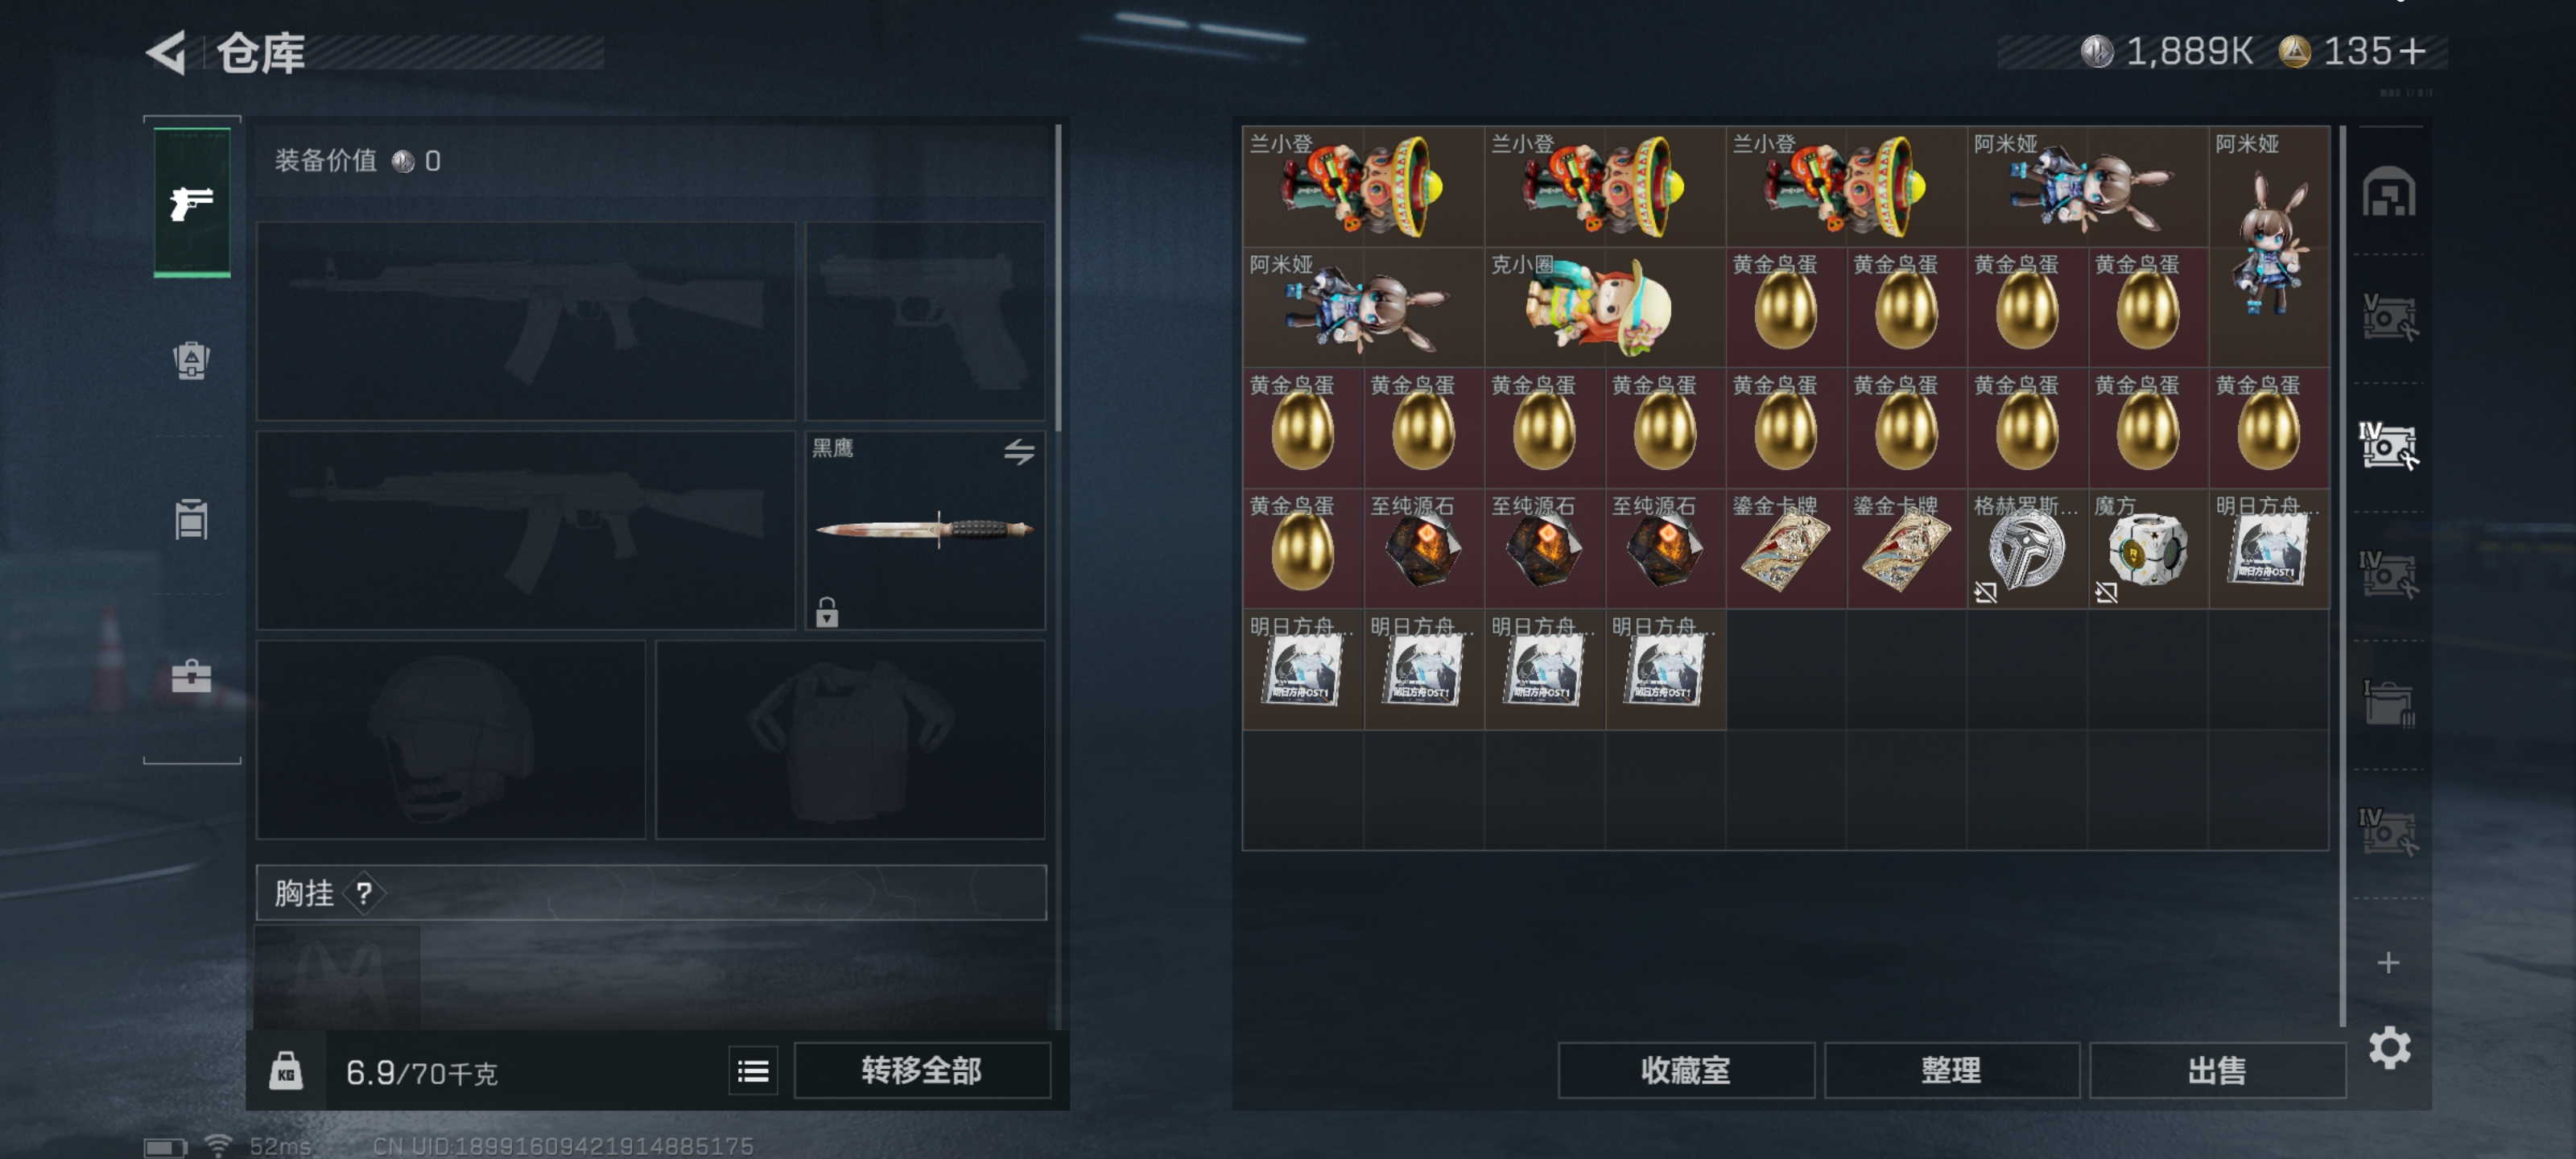Click 整理 to sort the warehouse

(x=1950, y=1071)
